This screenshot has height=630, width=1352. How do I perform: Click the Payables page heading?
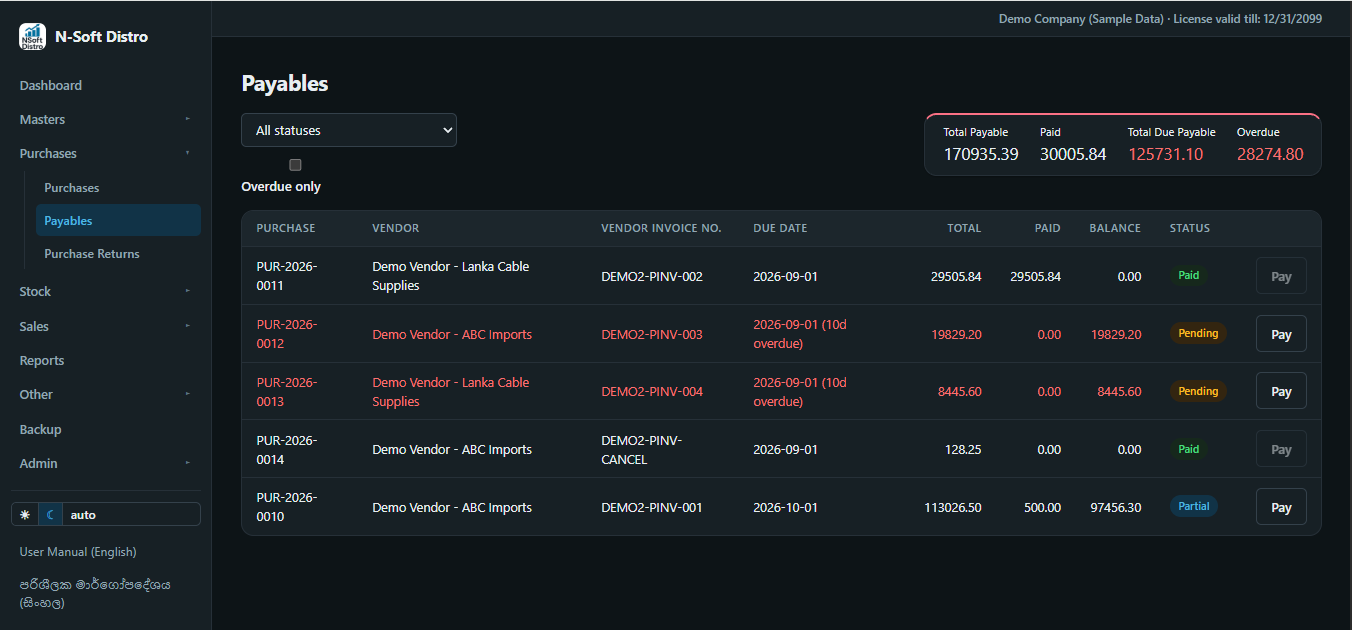click(285, 84)
